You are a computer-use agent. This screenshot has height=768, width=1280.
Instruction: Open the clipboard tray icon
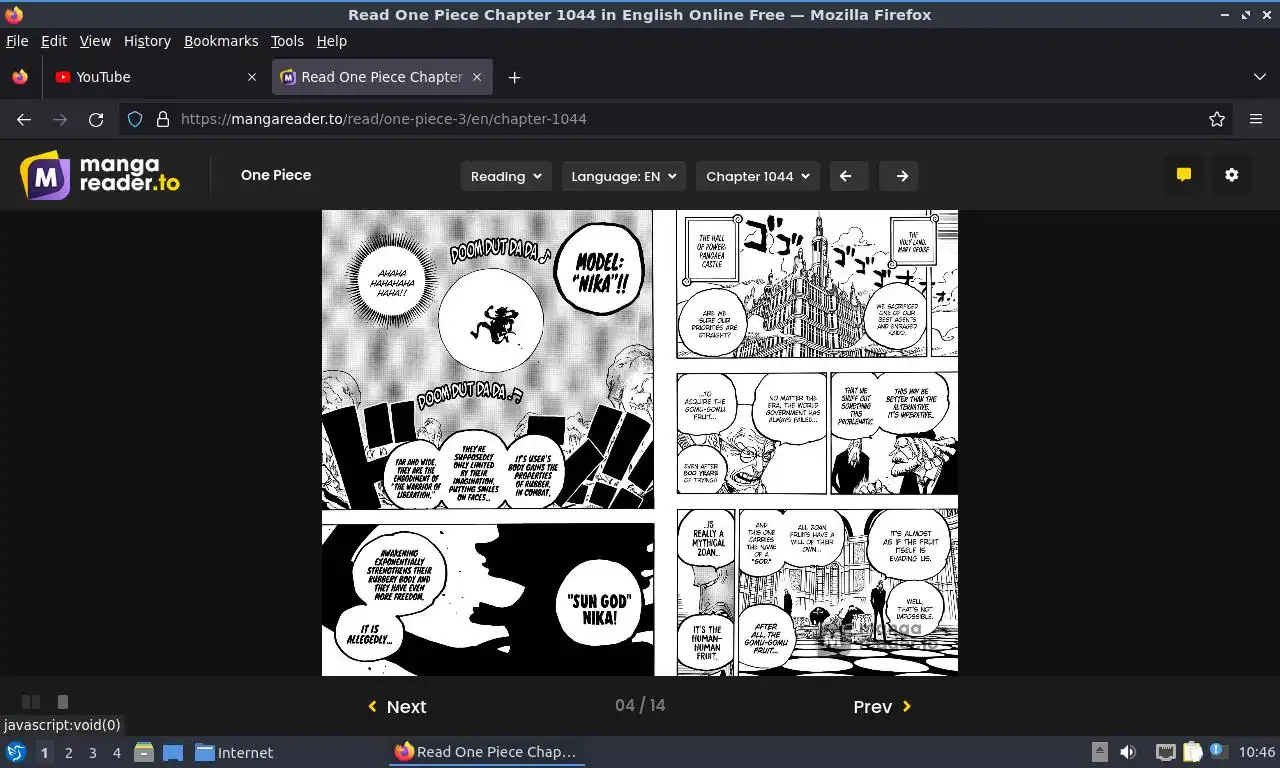click(x=1192, y=752)
